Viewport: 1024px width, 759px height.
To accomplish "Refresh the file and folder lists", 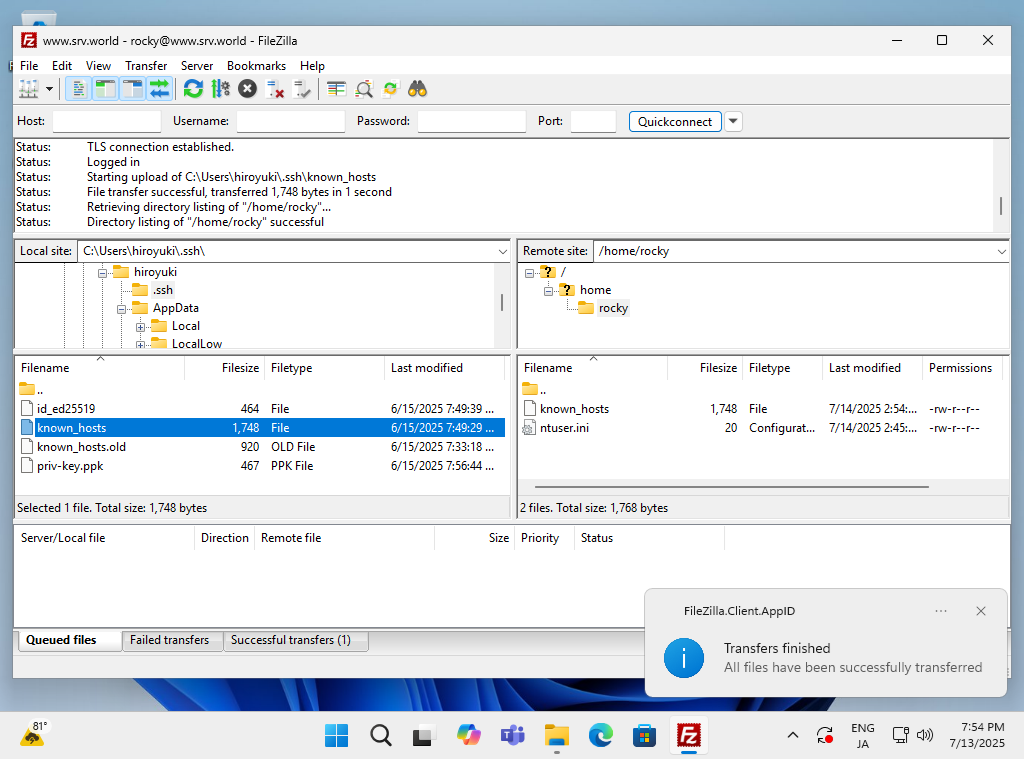I will (193, 89).
